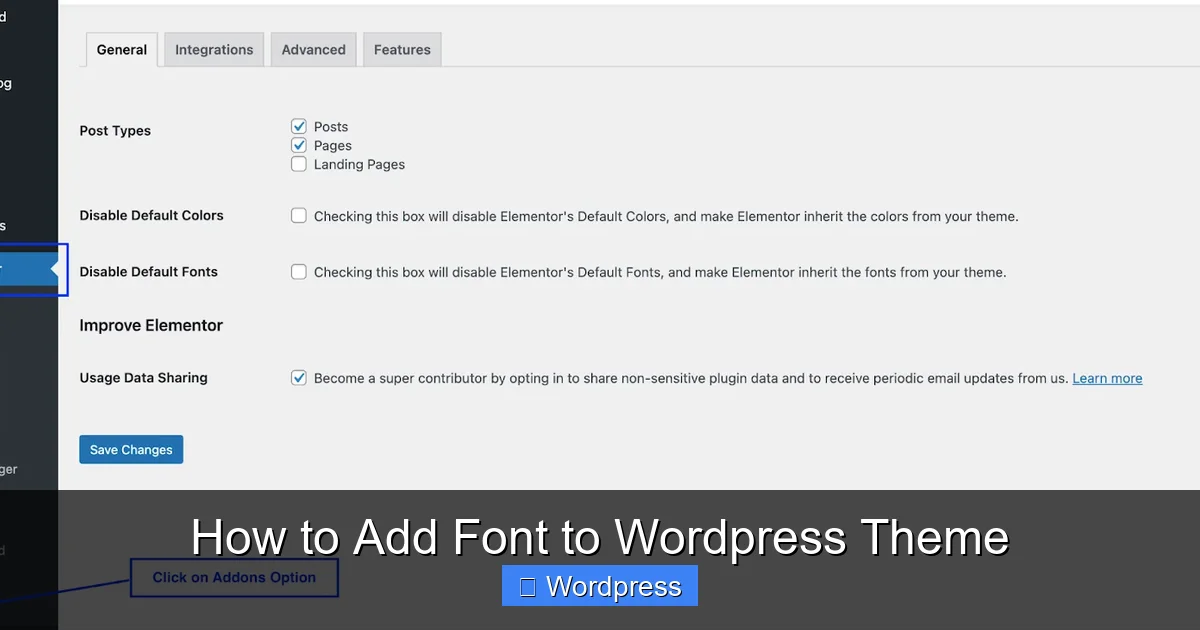Open the Advanced settings tab
1200x630 pixels.
313,50
